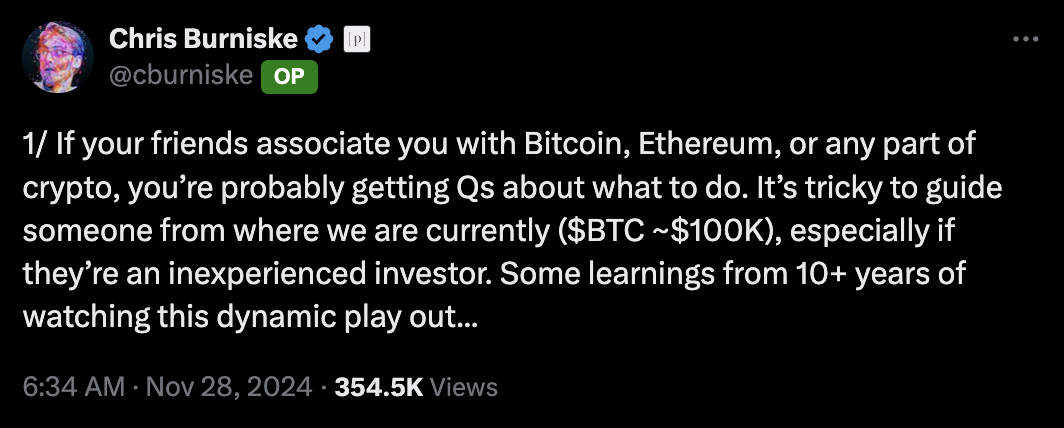Open the three-dot more options menu
This screenshot has height=428, width=1064.
pyautogui.click(x=1025, y=39)
